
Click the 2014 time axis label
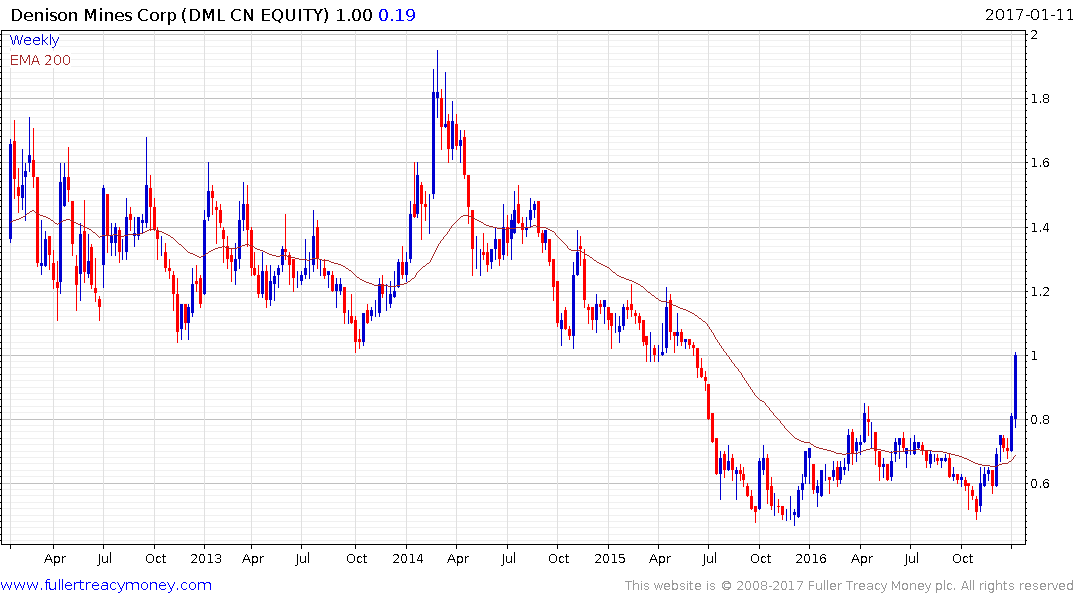point(407,558)
